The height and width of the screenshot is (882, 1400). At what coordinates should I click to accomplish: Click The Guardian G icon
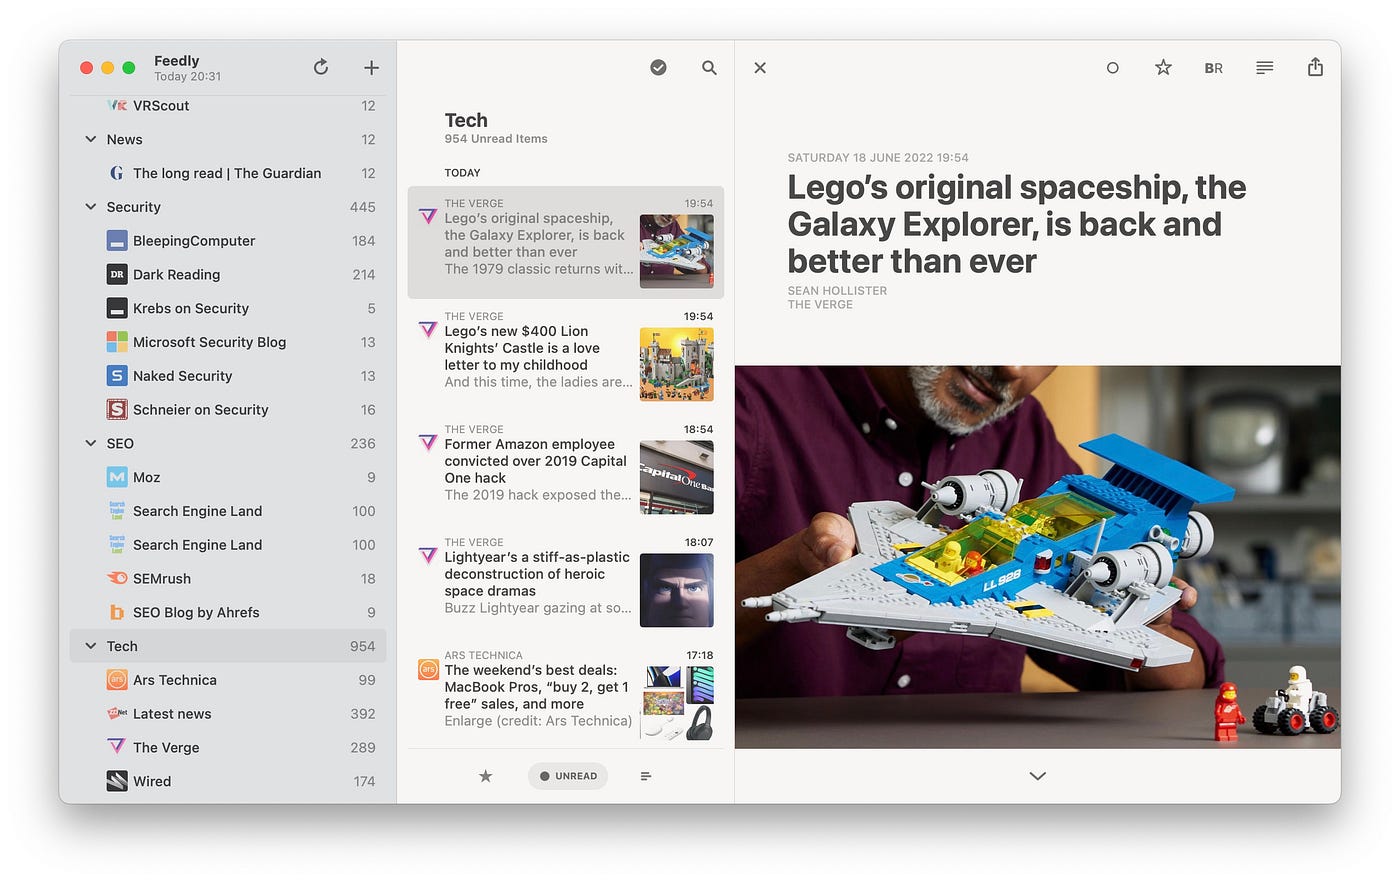point(117,173)
